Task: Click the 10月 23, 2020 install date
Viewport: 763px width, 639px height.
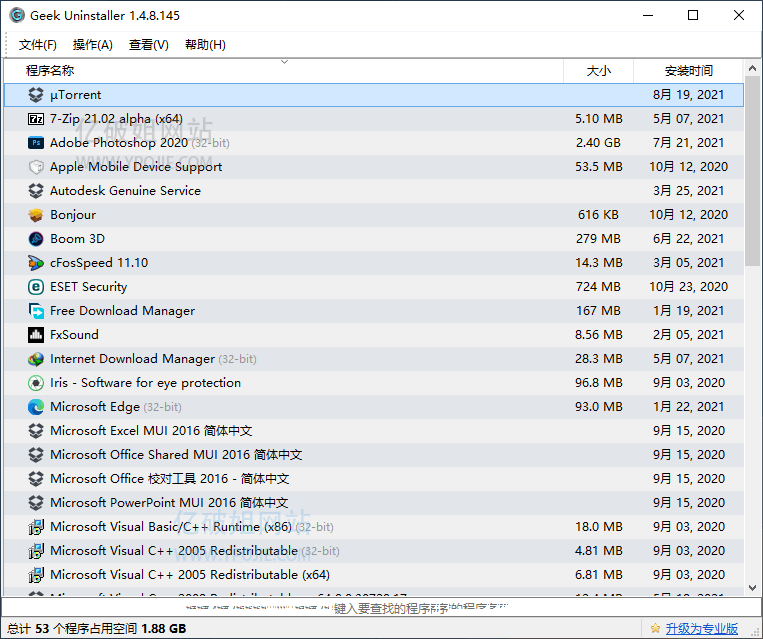Action: tap(688, 287)
